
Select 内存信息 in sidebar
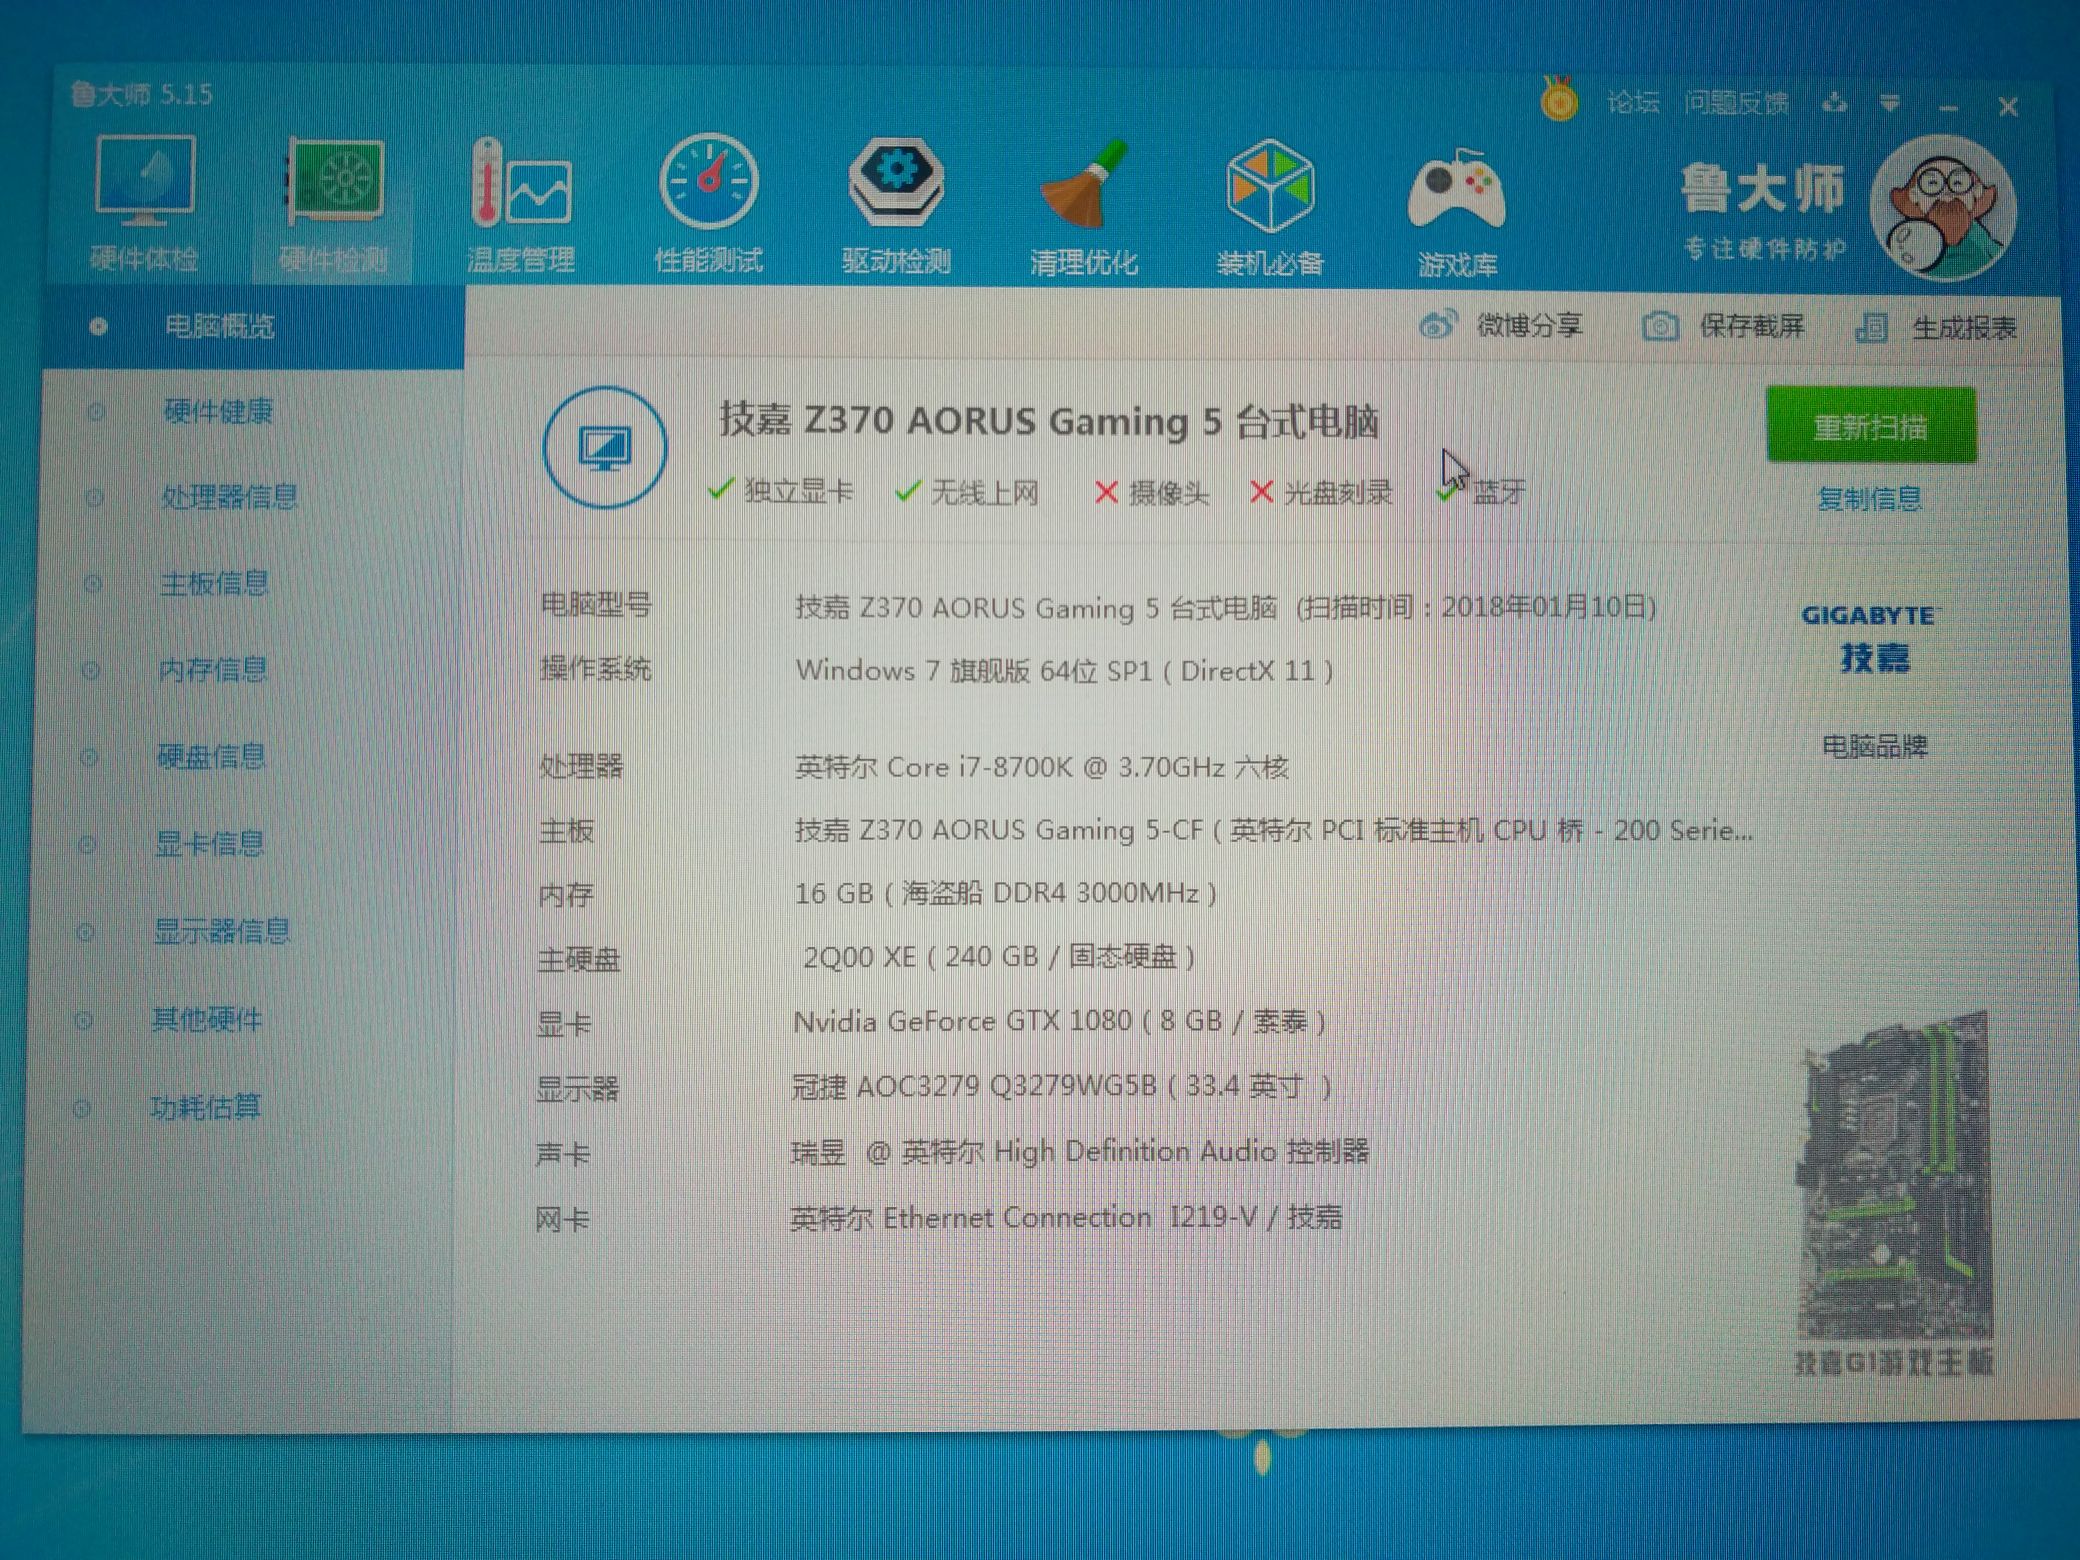(212, 669)
